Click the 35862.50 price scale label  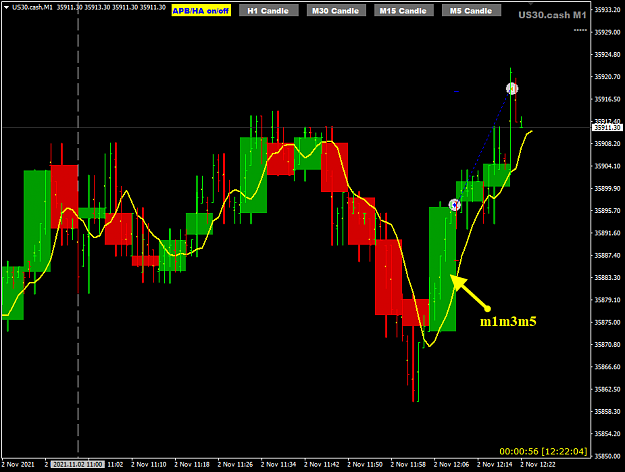[x=607, y=389]
